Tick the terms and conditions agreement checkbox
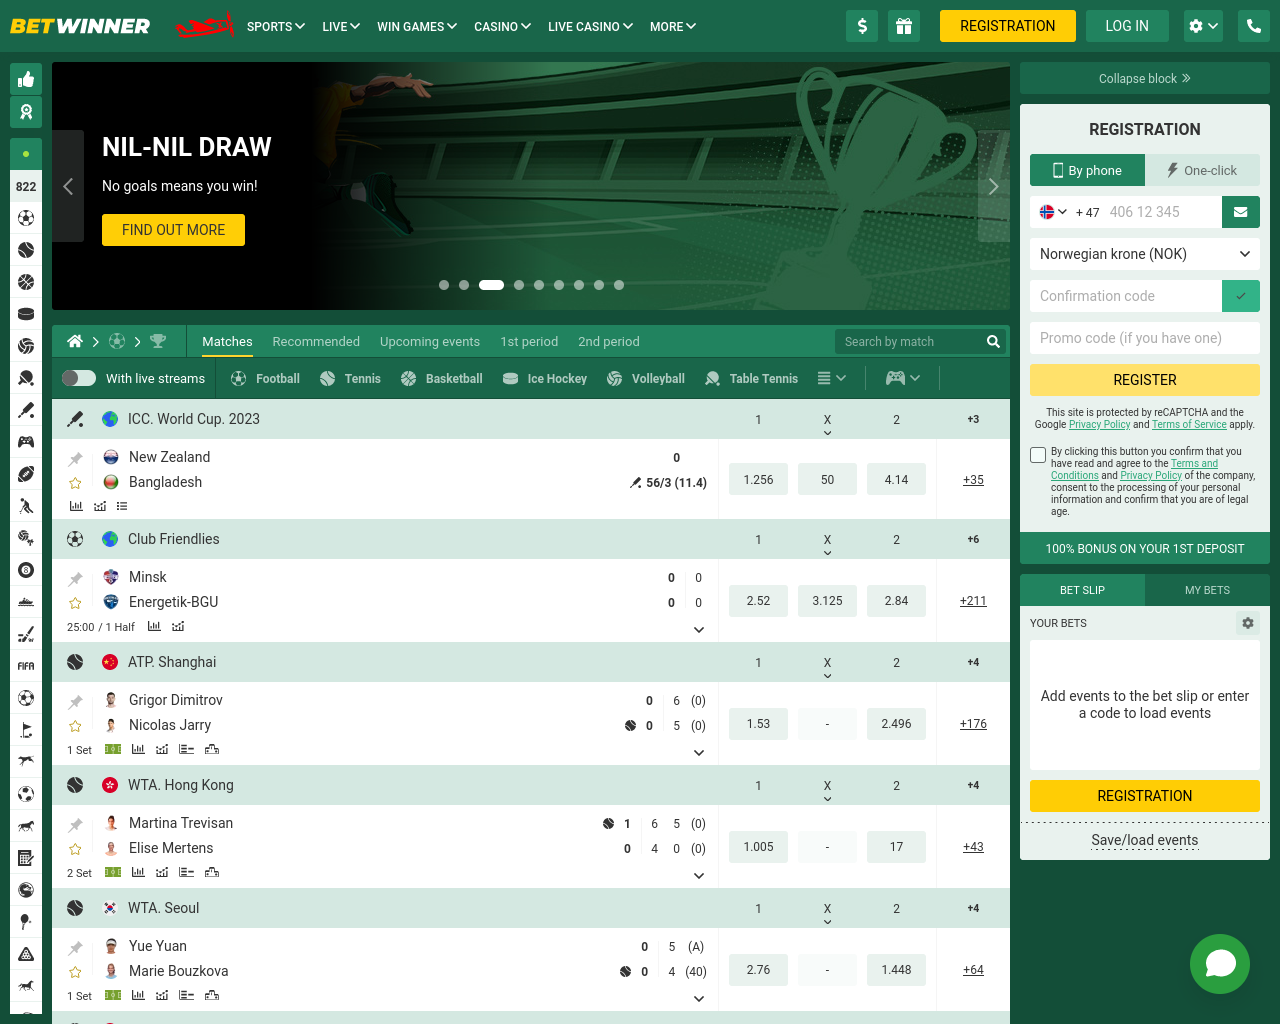Screen dimensions: 1280x1024 pos(1038,455)
